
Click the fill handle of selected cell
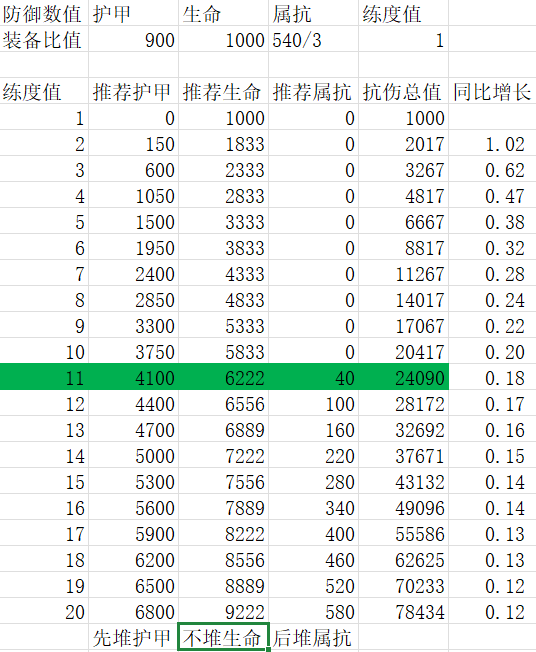(269, 650)
